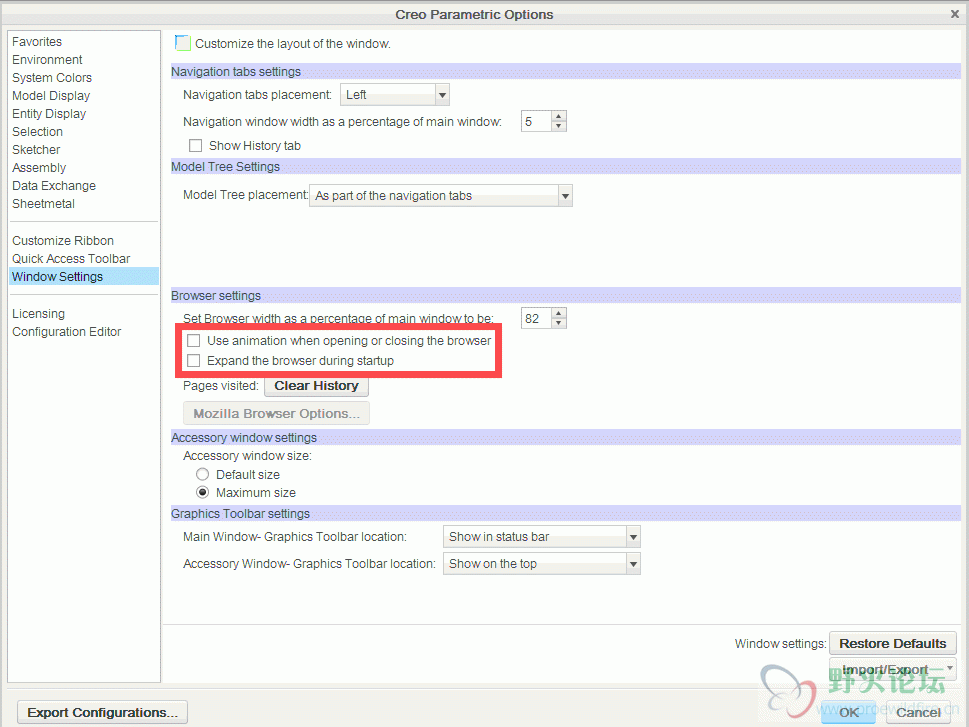Select Default size radio button
This screenshot has width=969, height=727.
202,474
